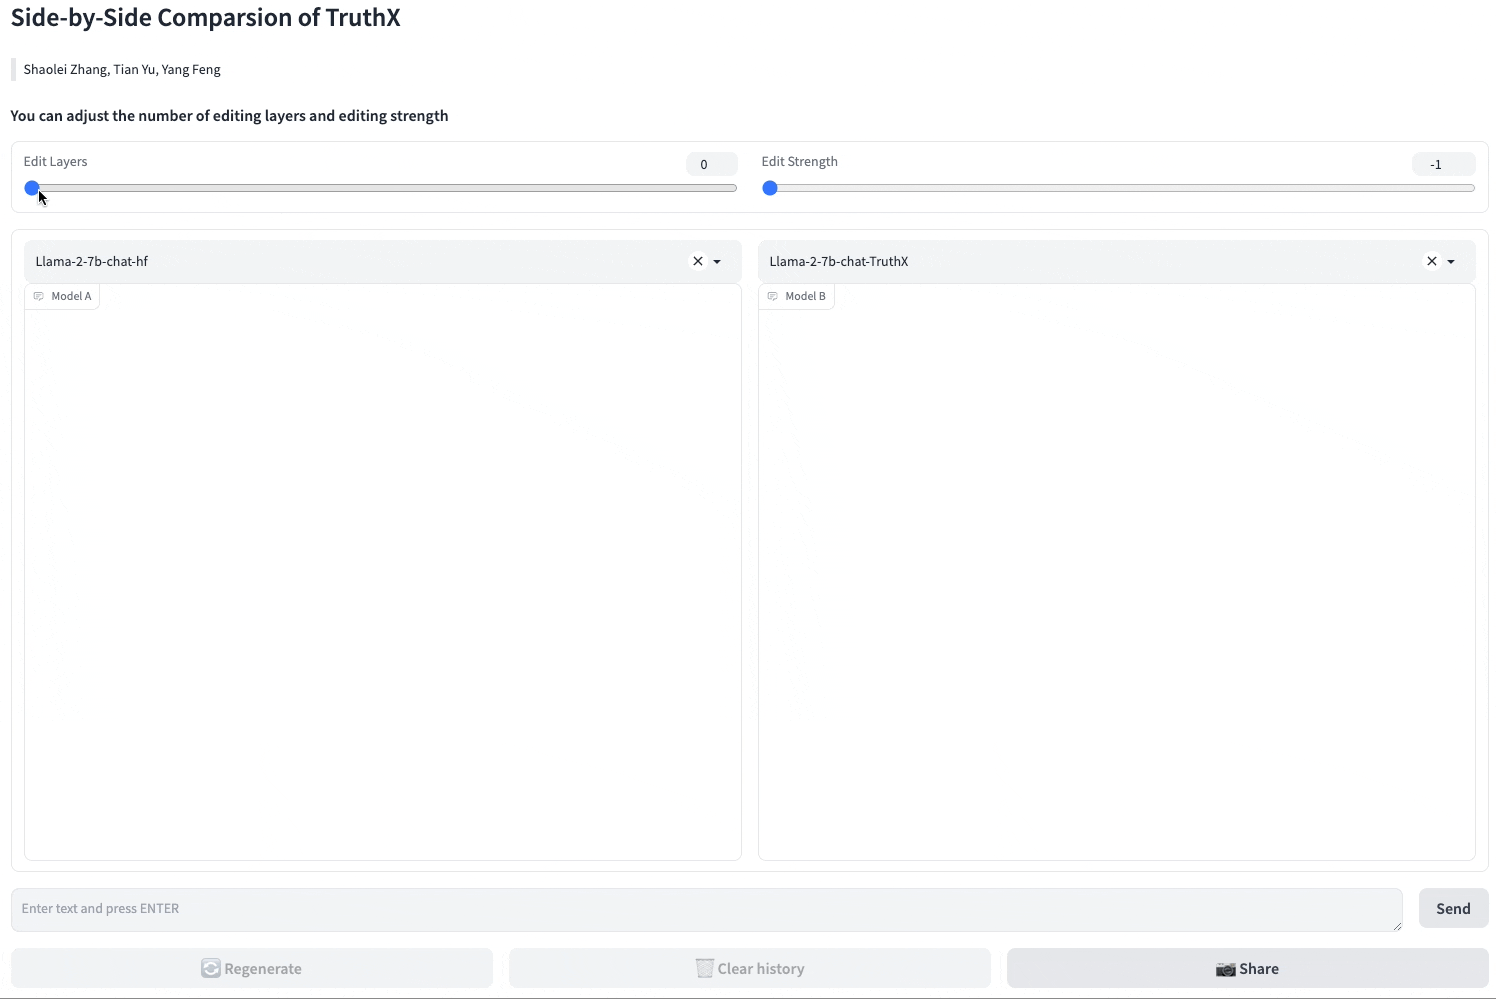Click the Model B label
Image resolution: width=1496 pixels, height=999 pixels.
[806, 296]
